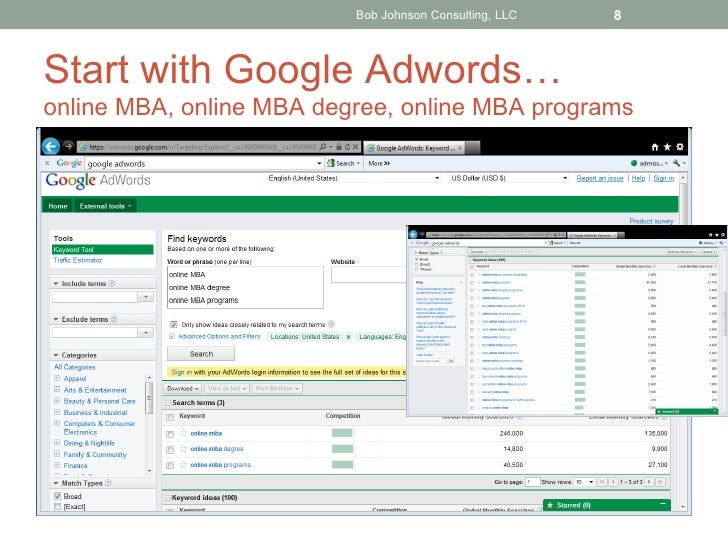This screenshot has height=546, width=728.
Task: Click the blue browser Back arrow
Action: (x=51, y=146)
